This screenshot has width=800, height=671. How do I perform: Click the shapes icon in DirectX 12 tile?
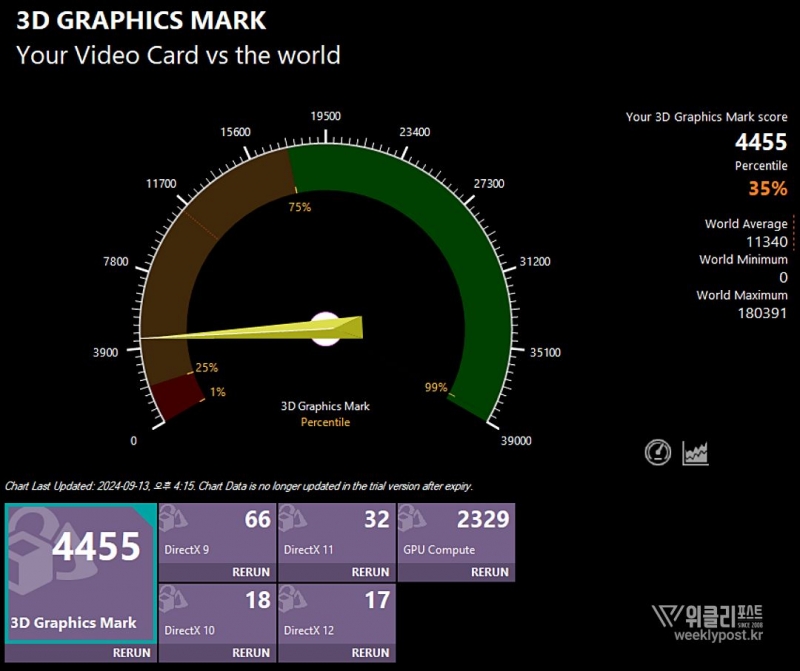point(292,601)
